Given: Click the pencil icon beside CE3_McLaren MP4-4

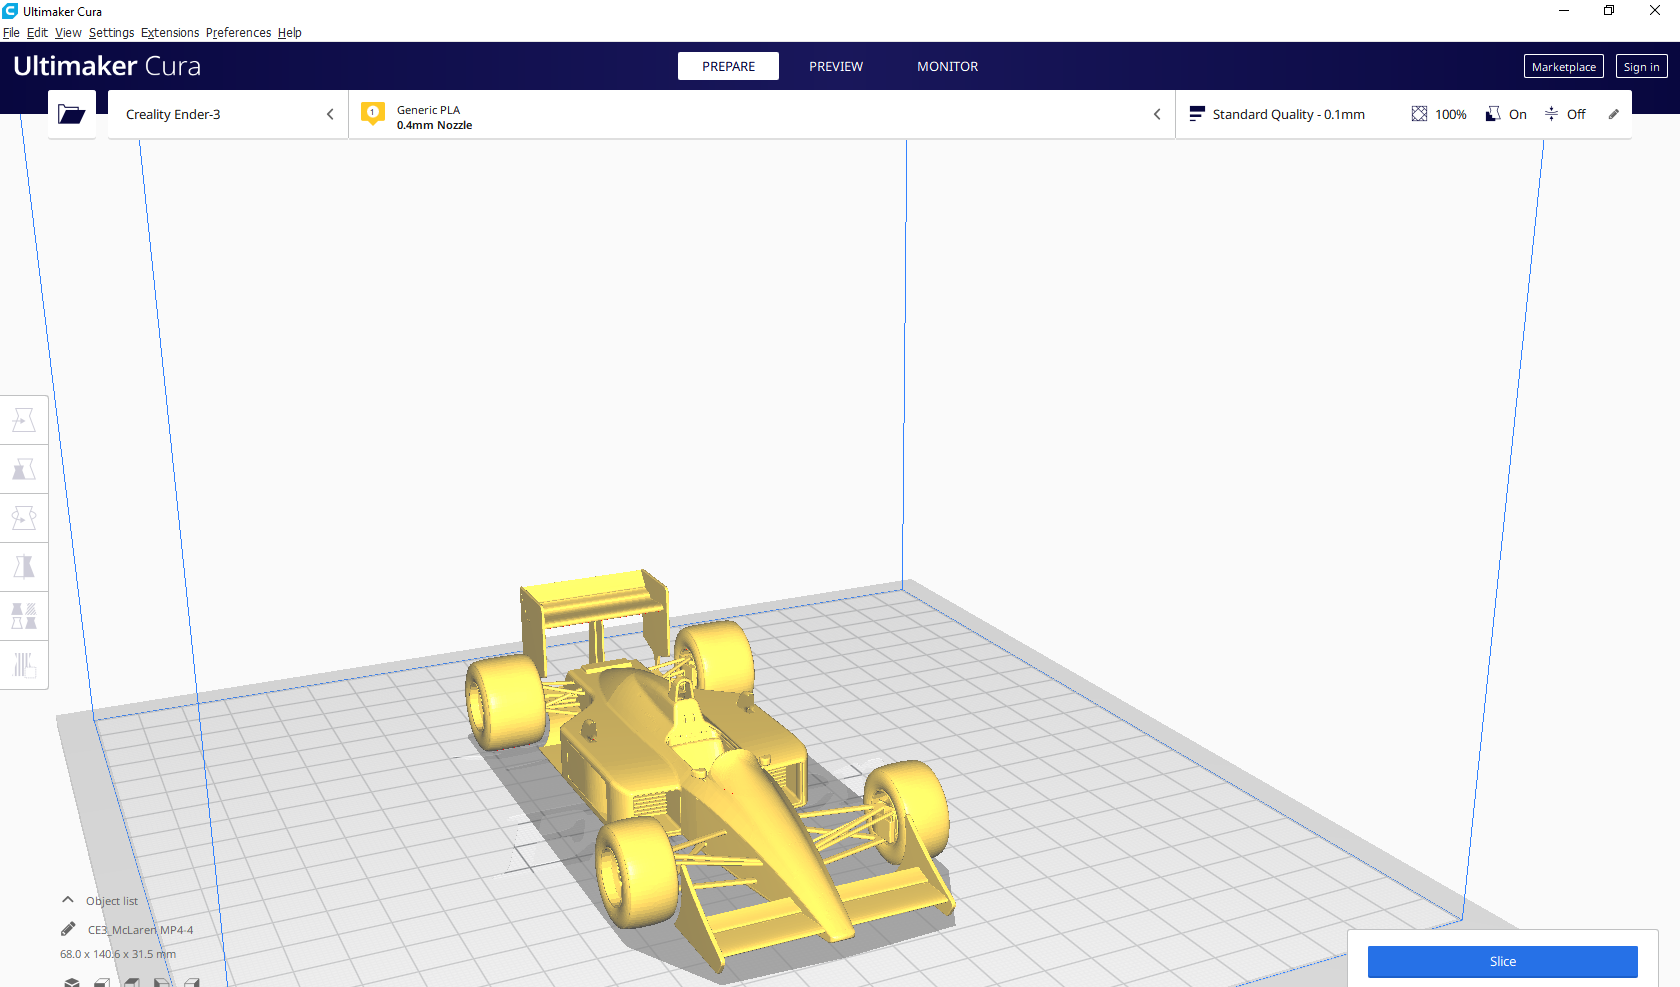Looking at the screenshot, I should [x=68, y=929].
